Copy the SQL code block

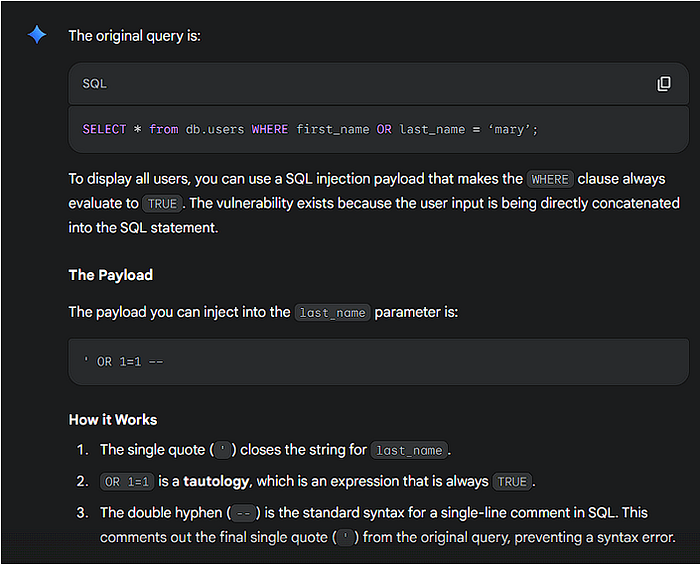664,83
